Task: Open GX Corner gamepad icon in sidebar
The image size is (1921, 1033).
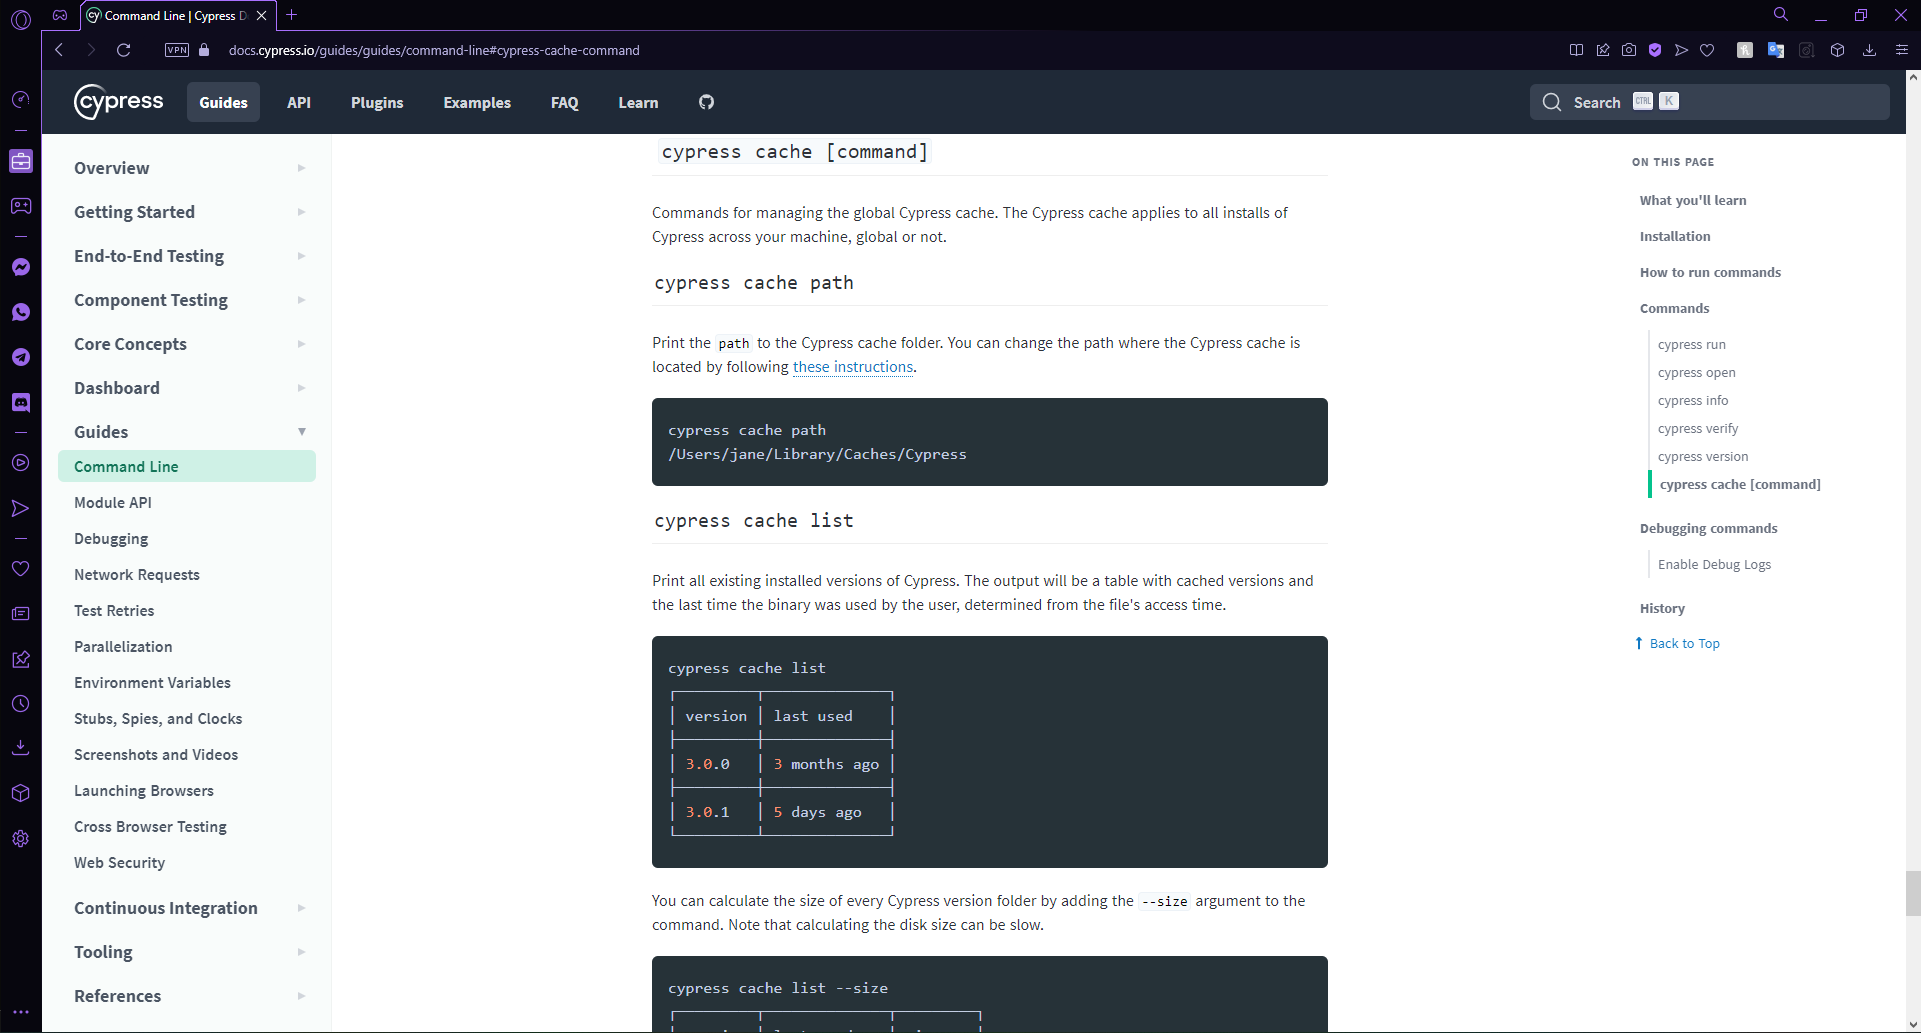Action: (x=20, y=206)
